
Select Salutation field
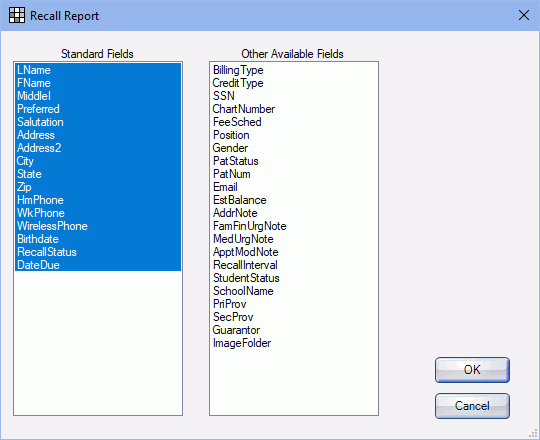pos(98,122)
